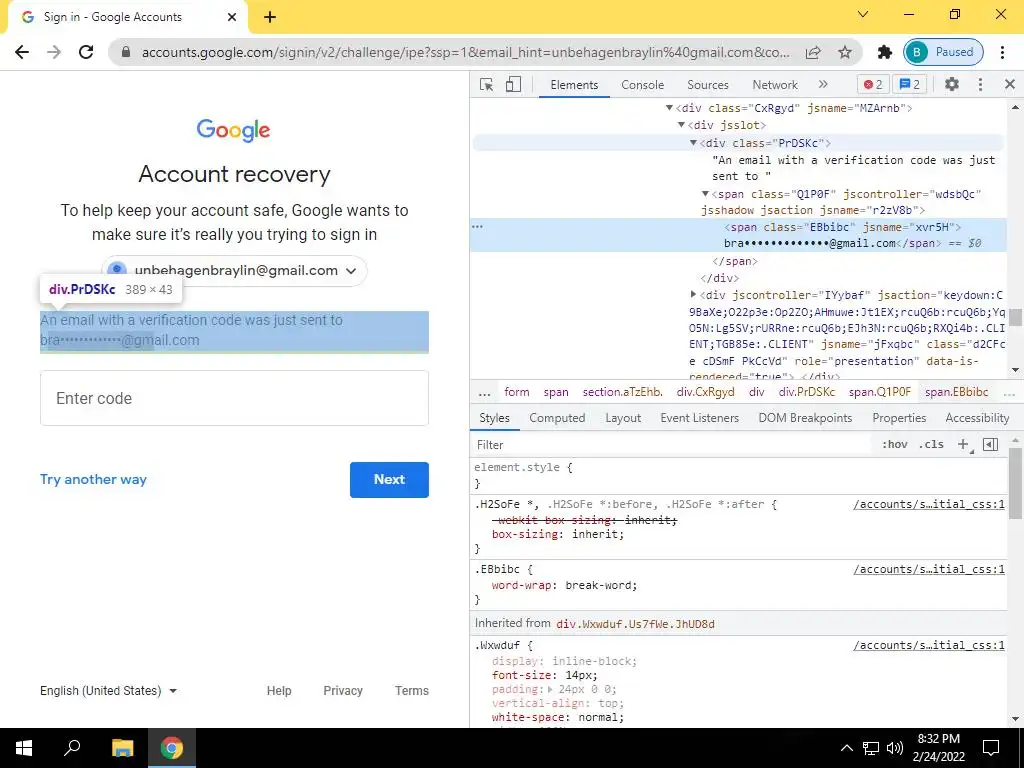Show more DevTools panels chevron

click(823, 84)
